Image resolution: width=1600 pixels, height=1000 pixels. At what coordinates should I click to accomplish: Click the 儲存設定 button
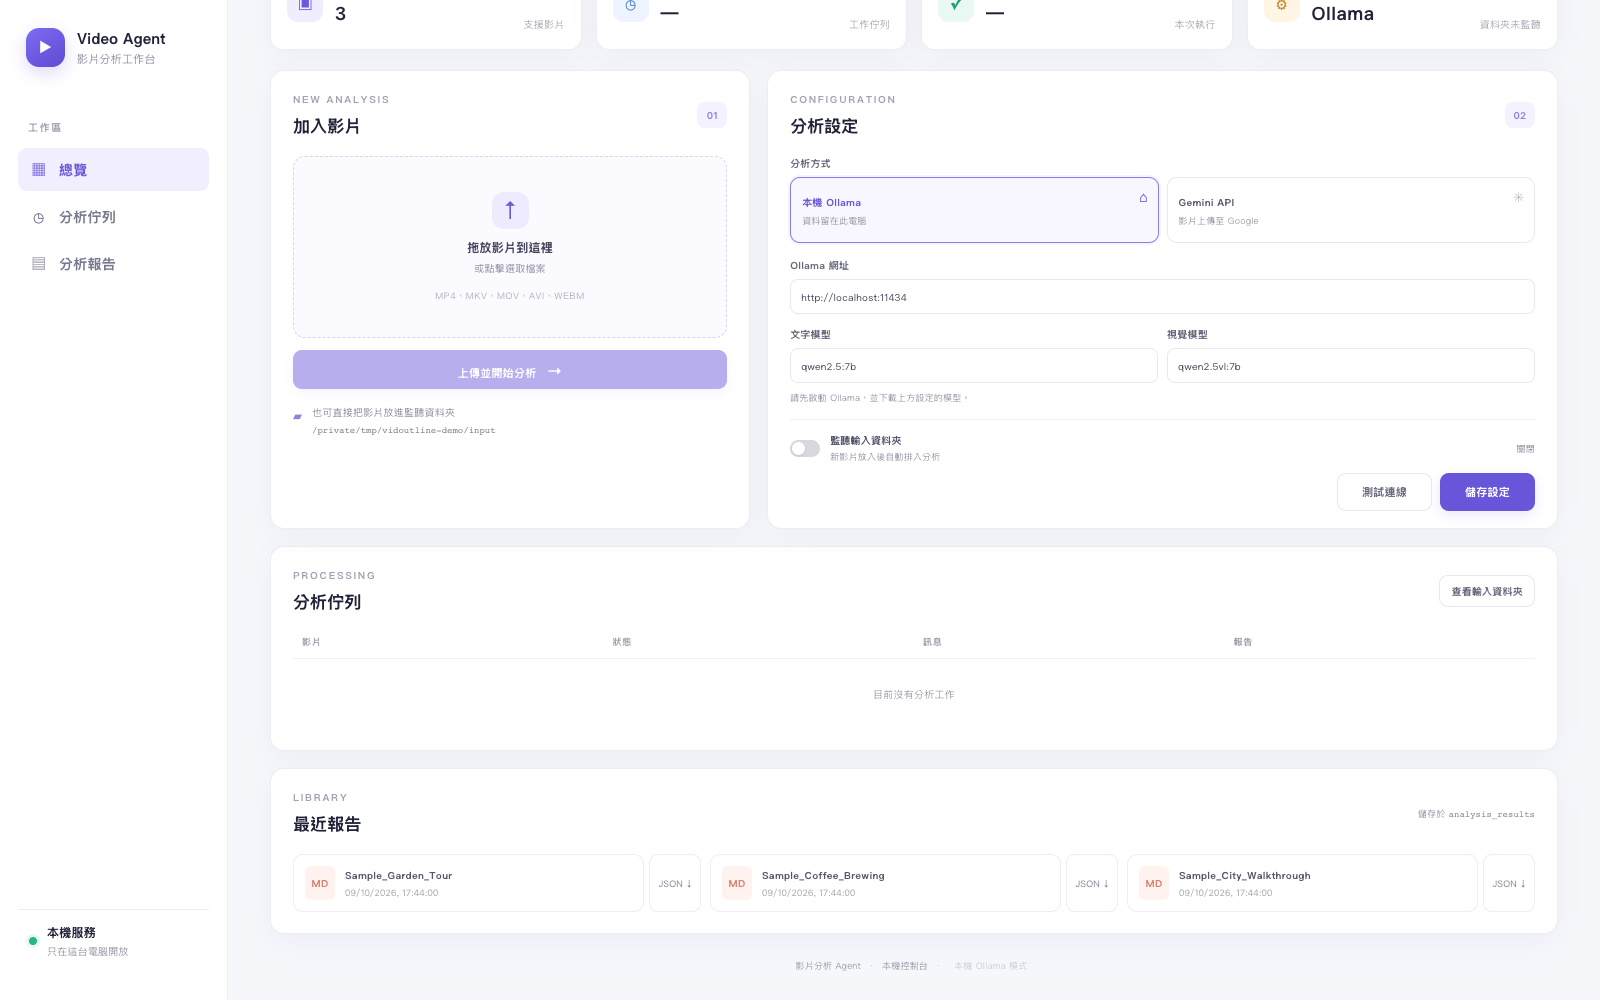1487,492
